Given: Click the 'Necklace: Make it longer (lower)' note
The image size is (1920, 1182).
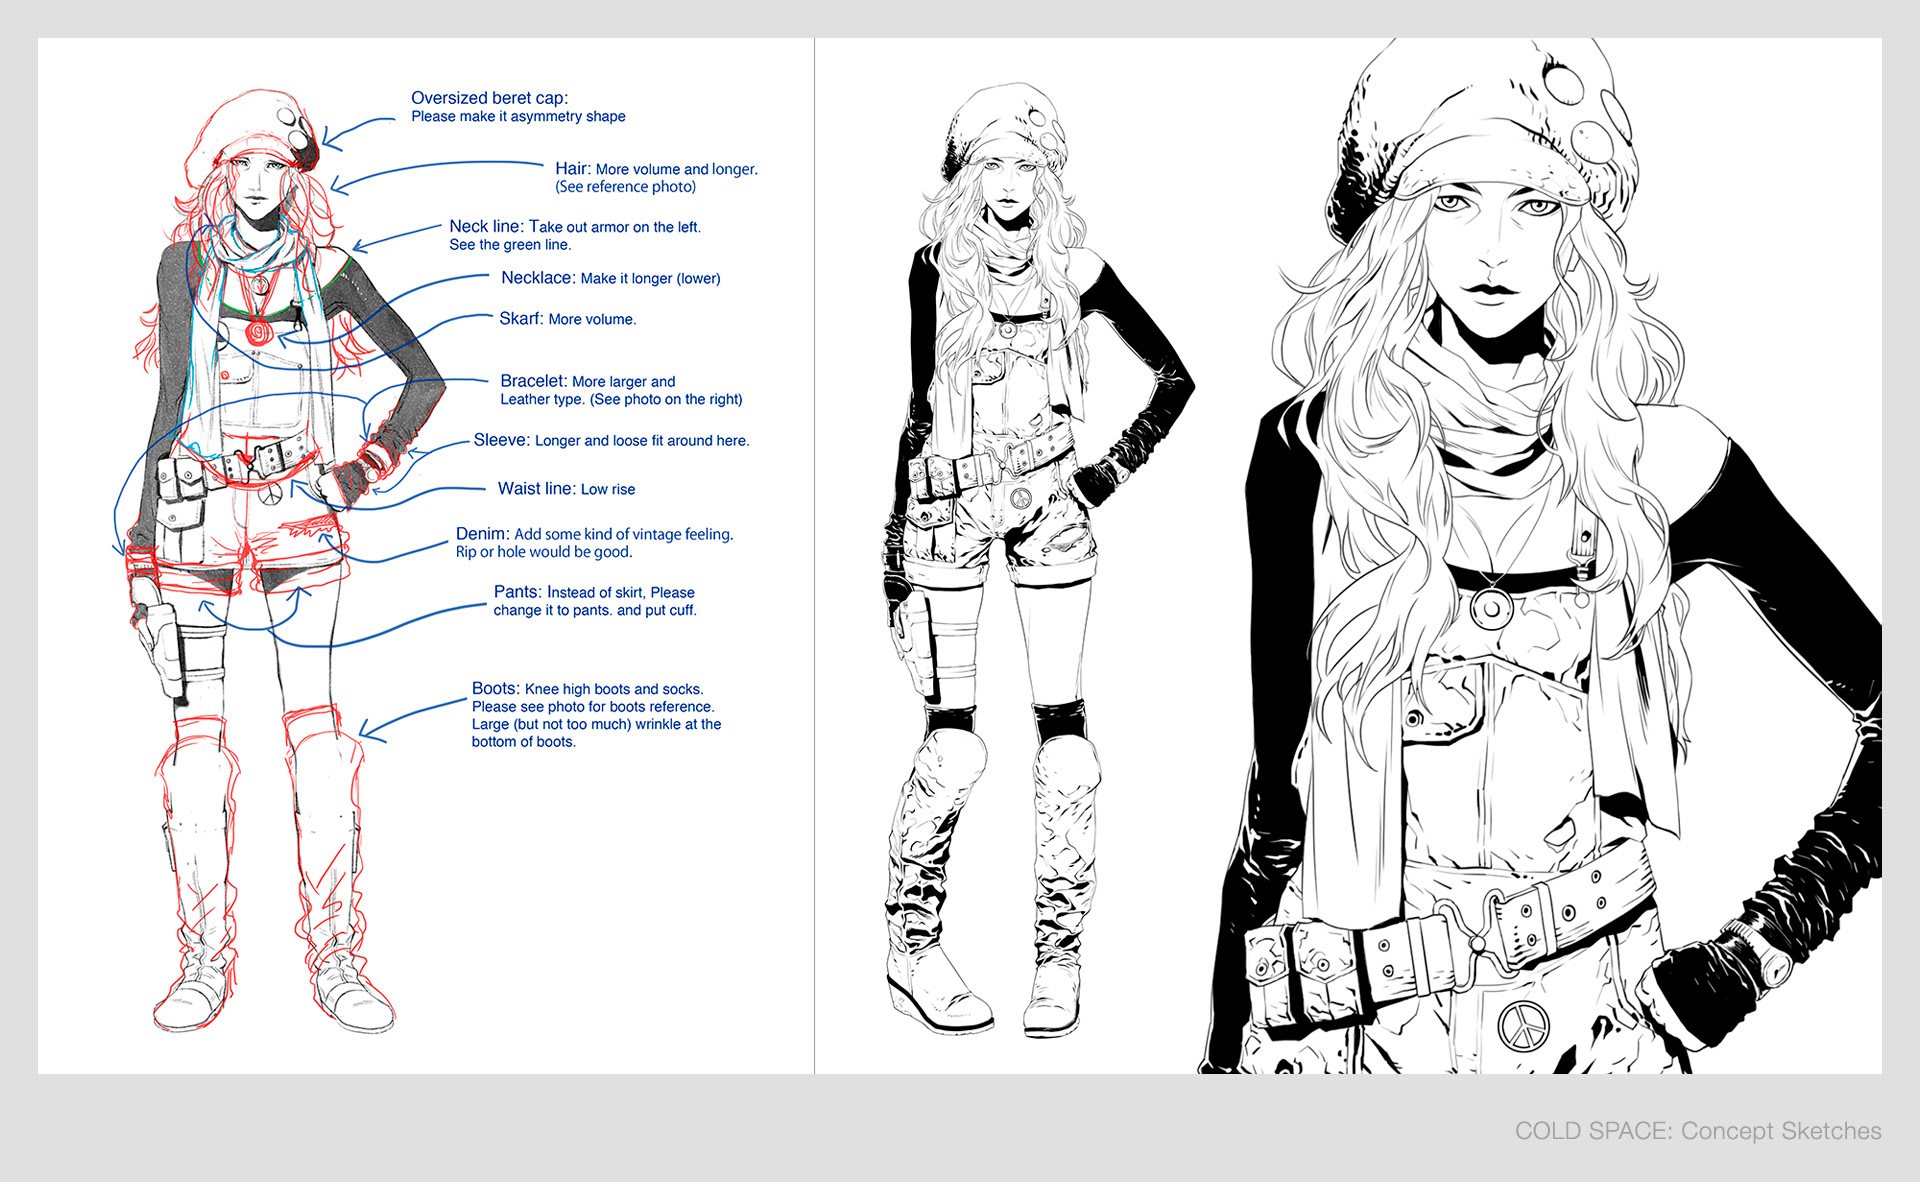Looking at the screenshot, I should (x=610, y=278).
